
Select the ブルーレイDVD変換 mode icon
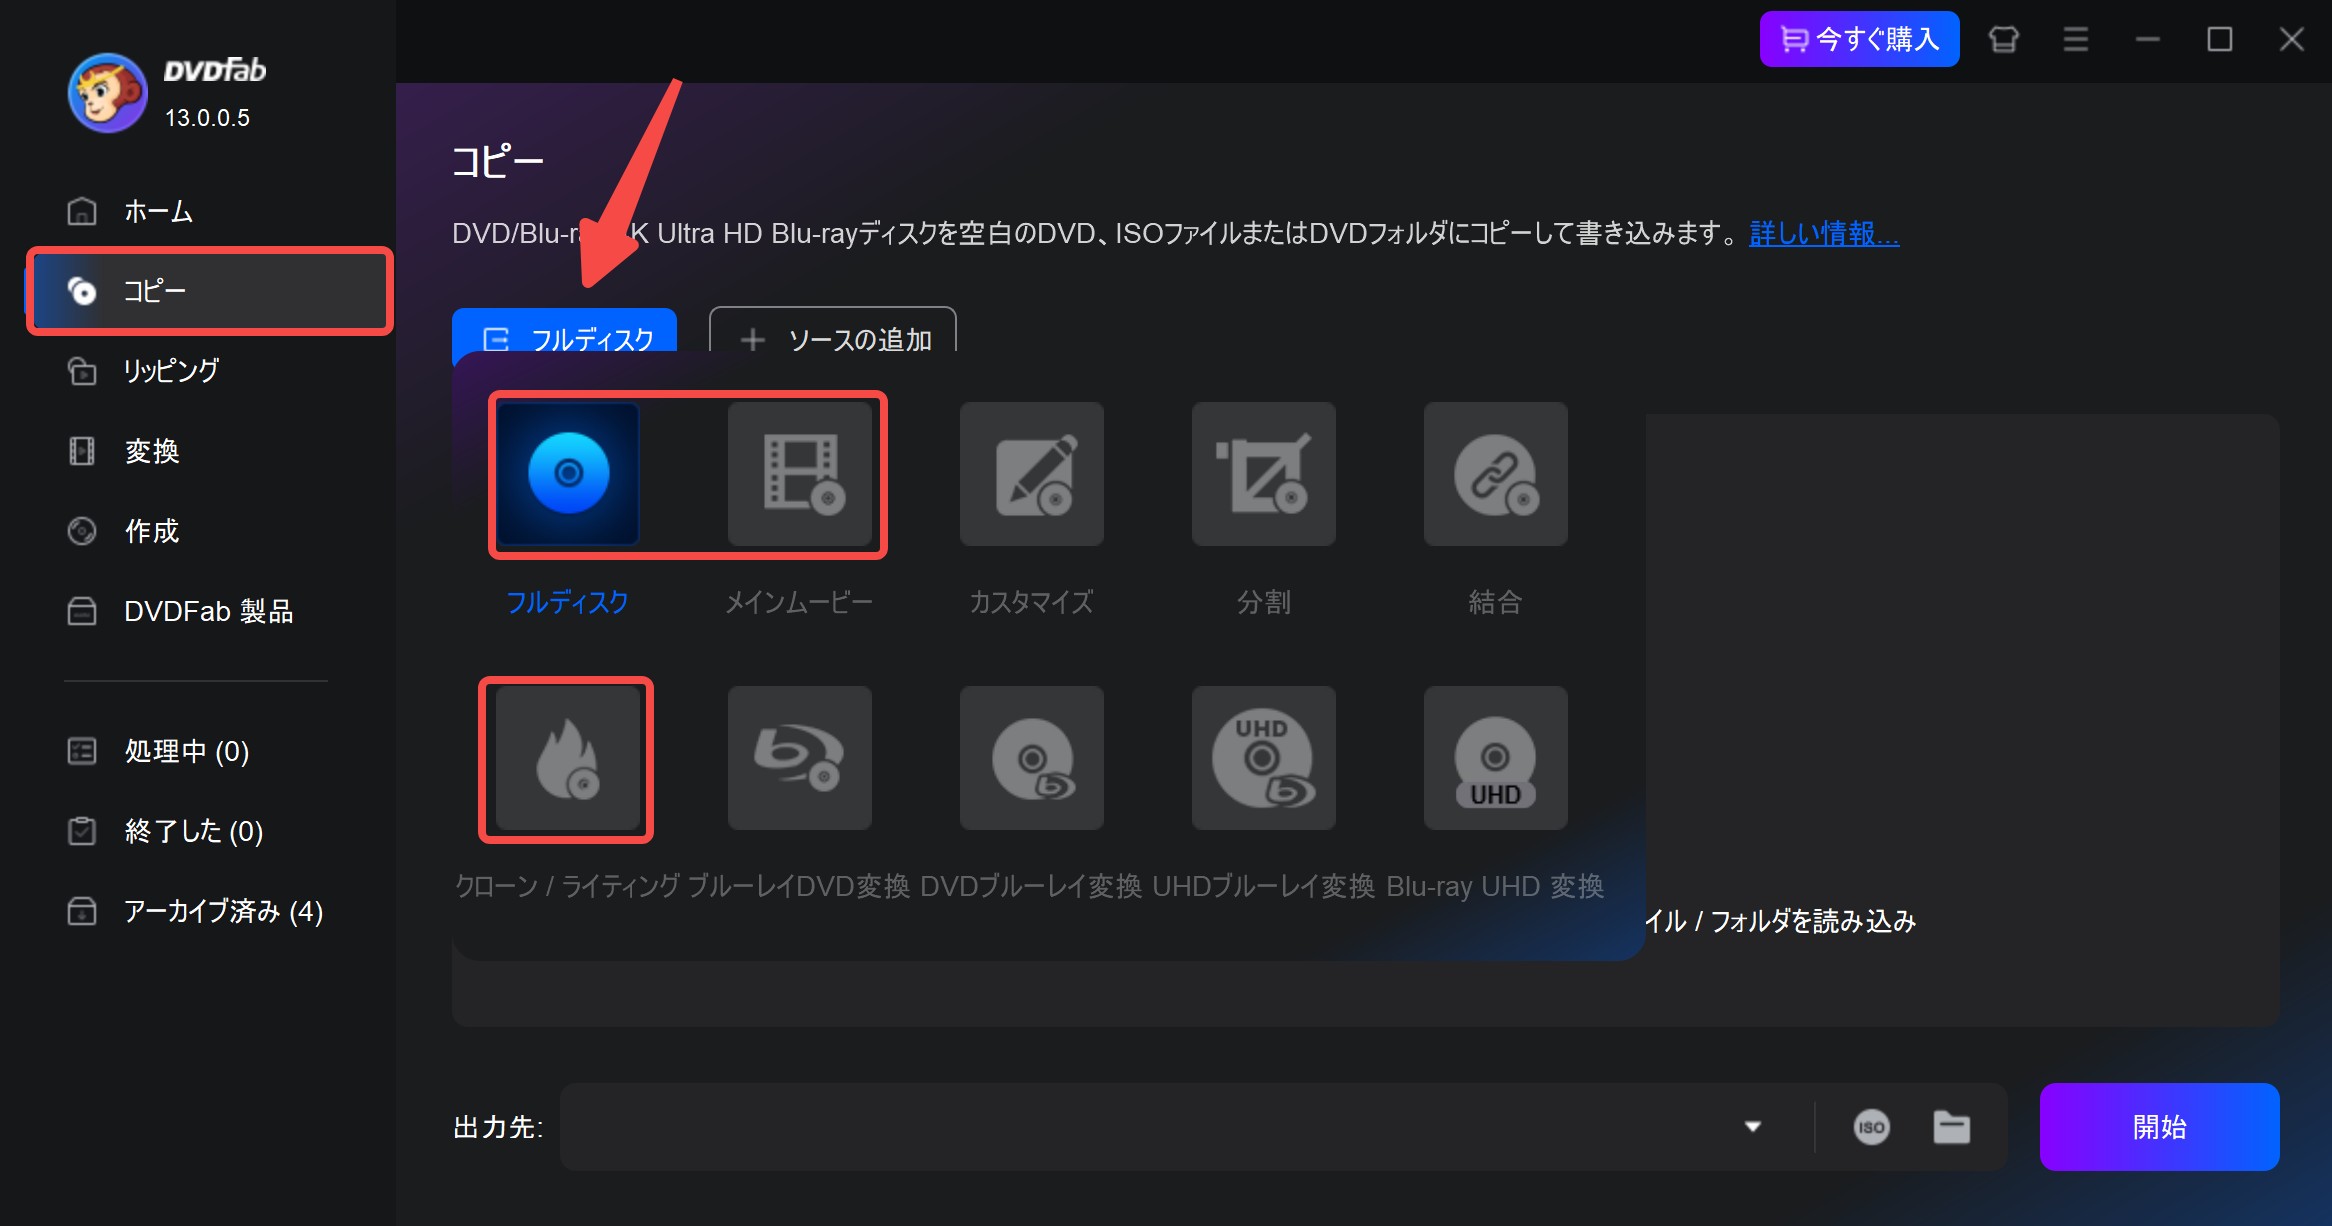pyautogui.click(x=800, y=758)
